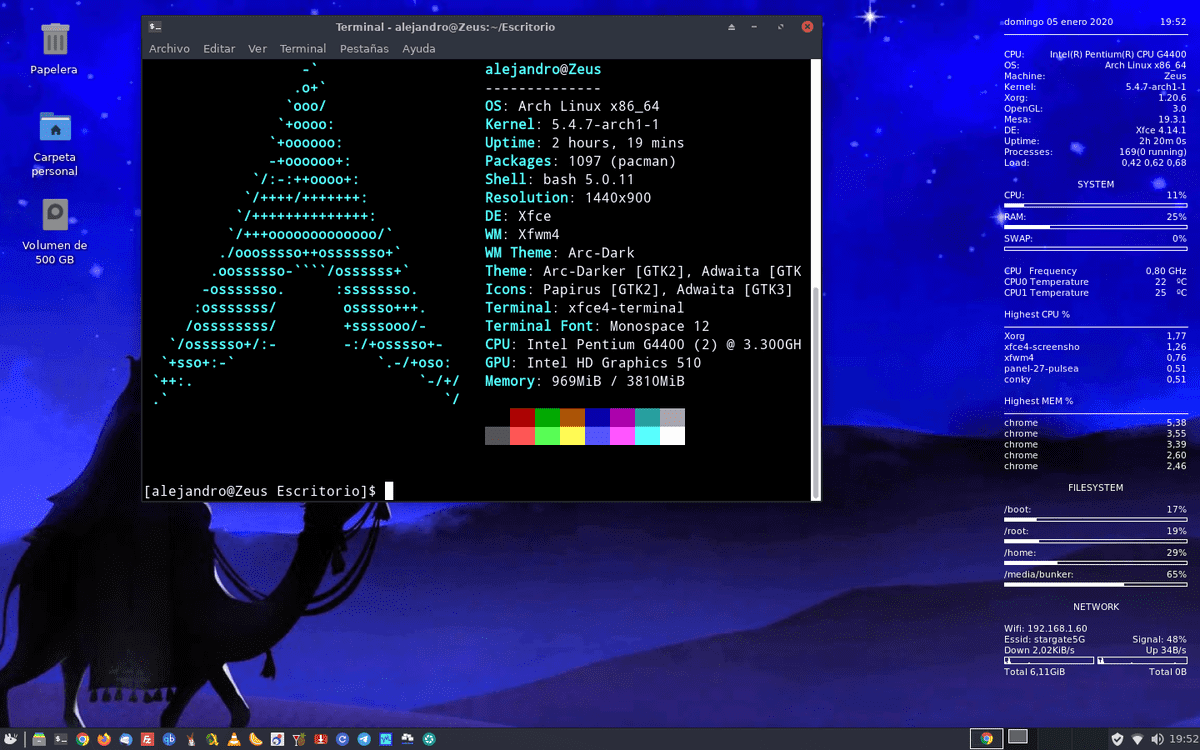Launch Firefox from the bottom panel

point(104,739)
